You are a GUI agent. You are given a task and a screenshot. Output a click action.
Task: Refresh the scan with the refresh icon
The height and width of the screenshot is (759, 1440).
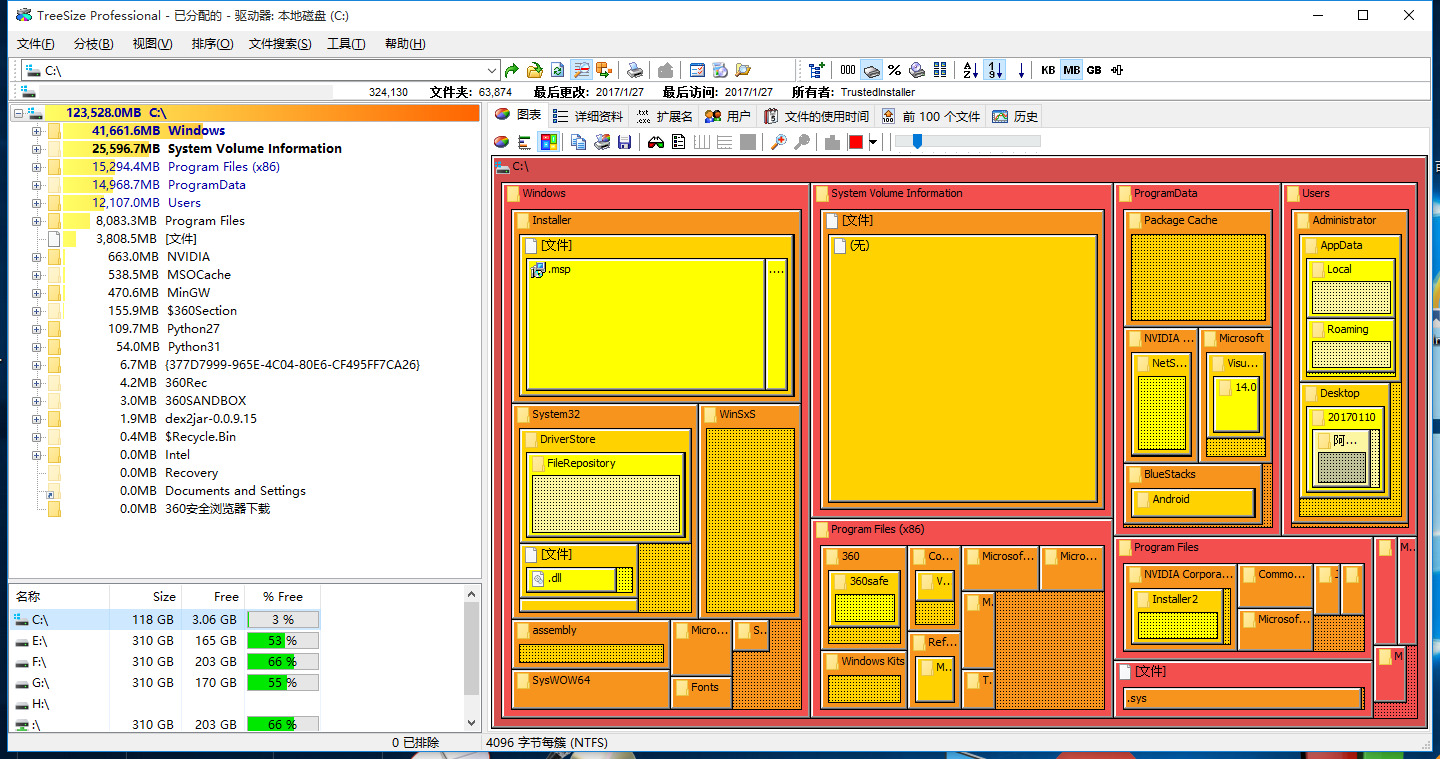pyautogui.click(x=558, y=70)
